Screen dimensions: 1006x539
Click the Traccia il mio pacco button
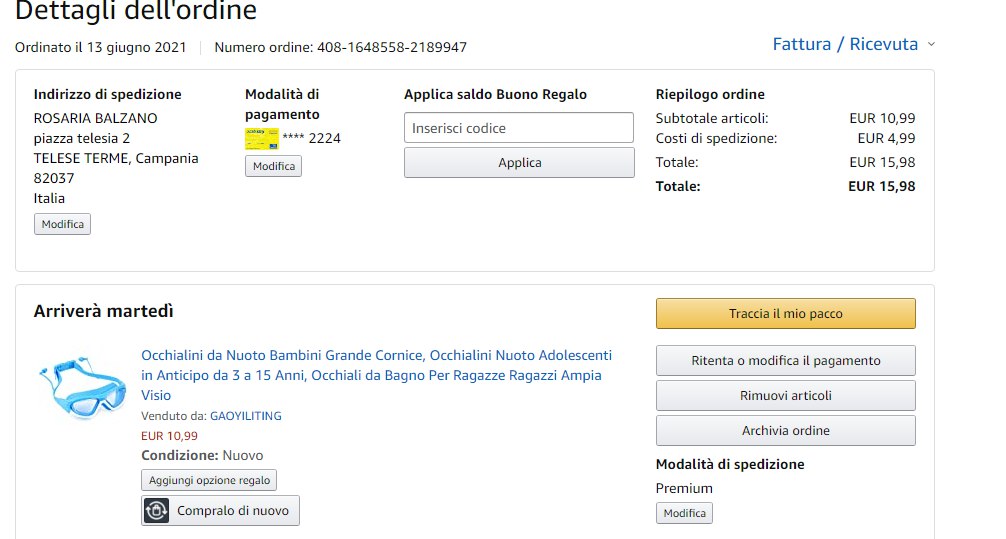click(x=785, y=314)
